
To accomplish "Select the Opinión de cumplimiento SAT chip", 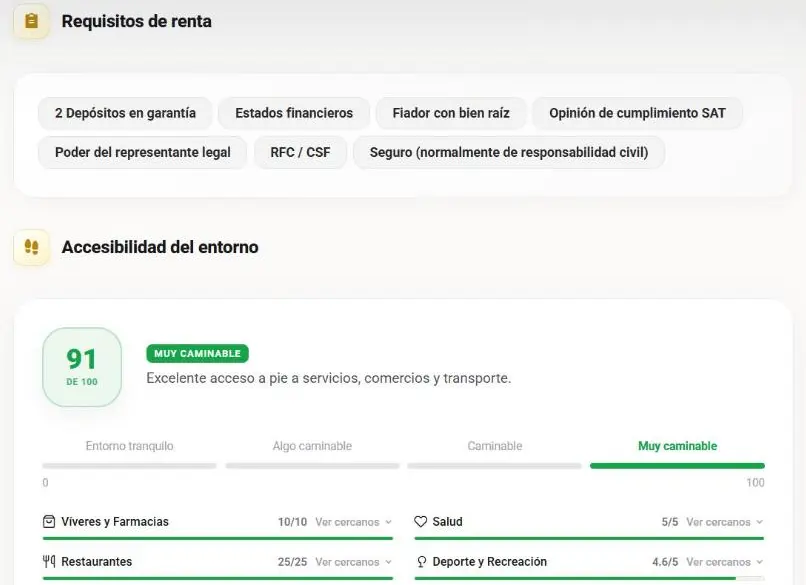I will click(x=637, y=113).
